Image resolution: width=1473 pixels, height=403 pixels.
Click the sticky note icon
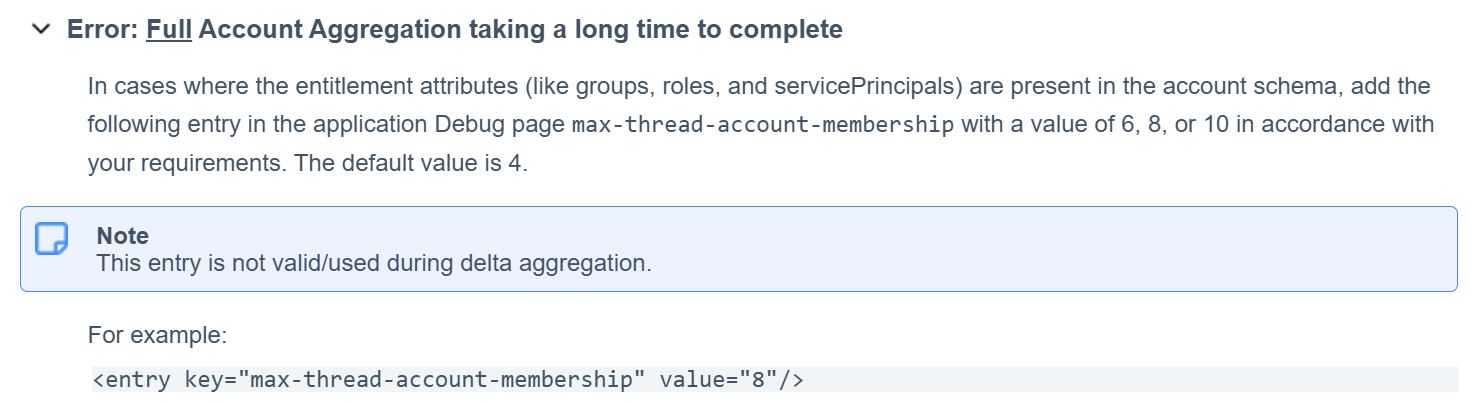pyautogui.click(x=51, y=240)
